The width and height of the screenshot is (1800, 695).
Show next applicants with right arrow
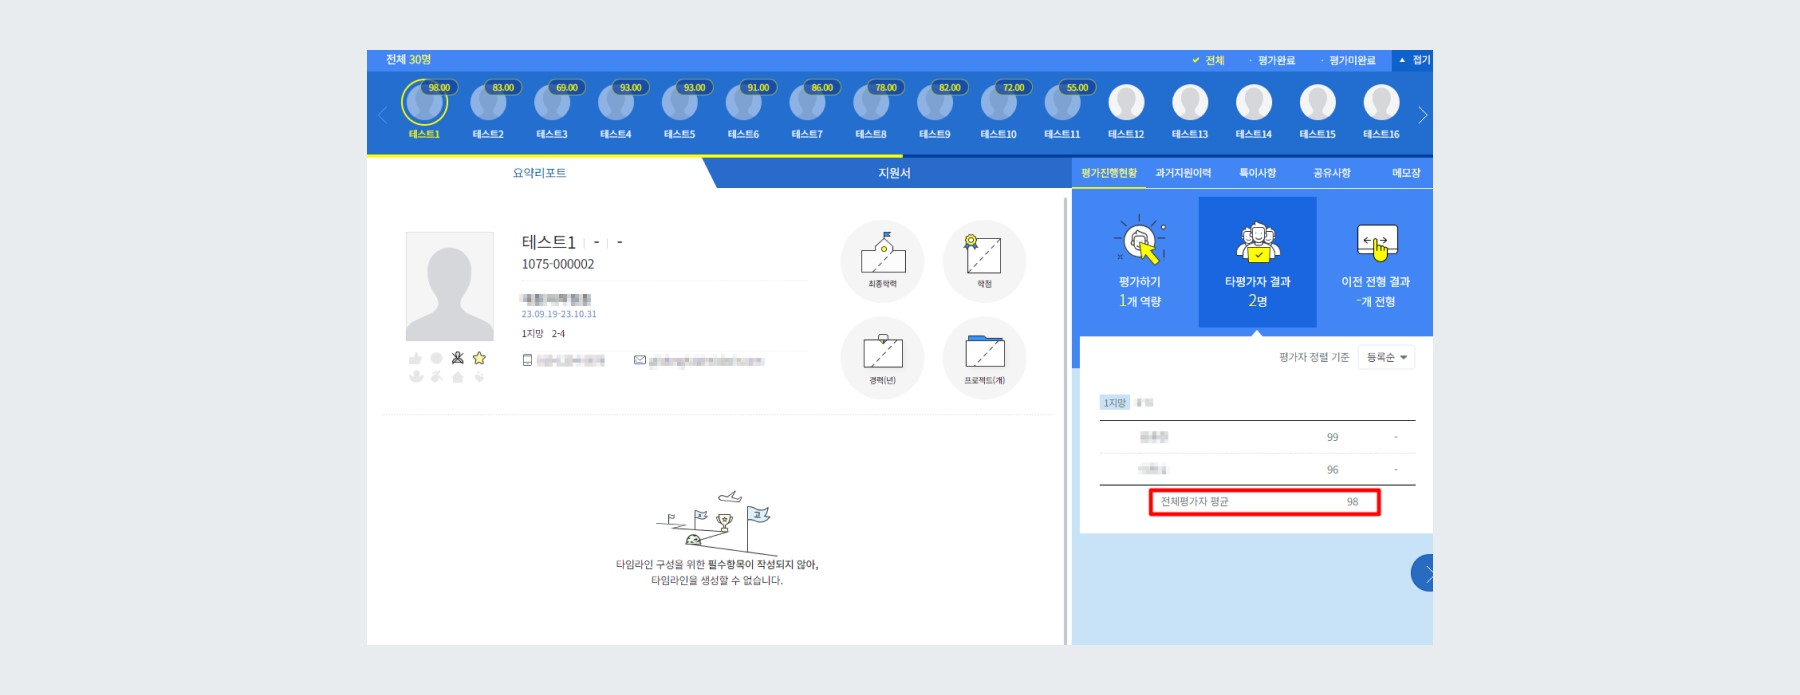tap(1422, 116)
